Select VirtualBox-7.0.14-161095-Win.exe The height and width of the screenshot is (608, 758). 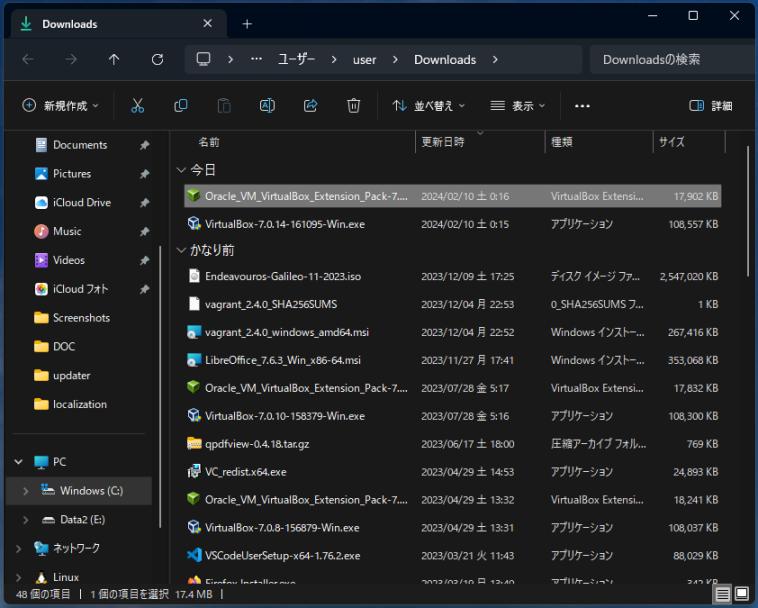point(452,224)
